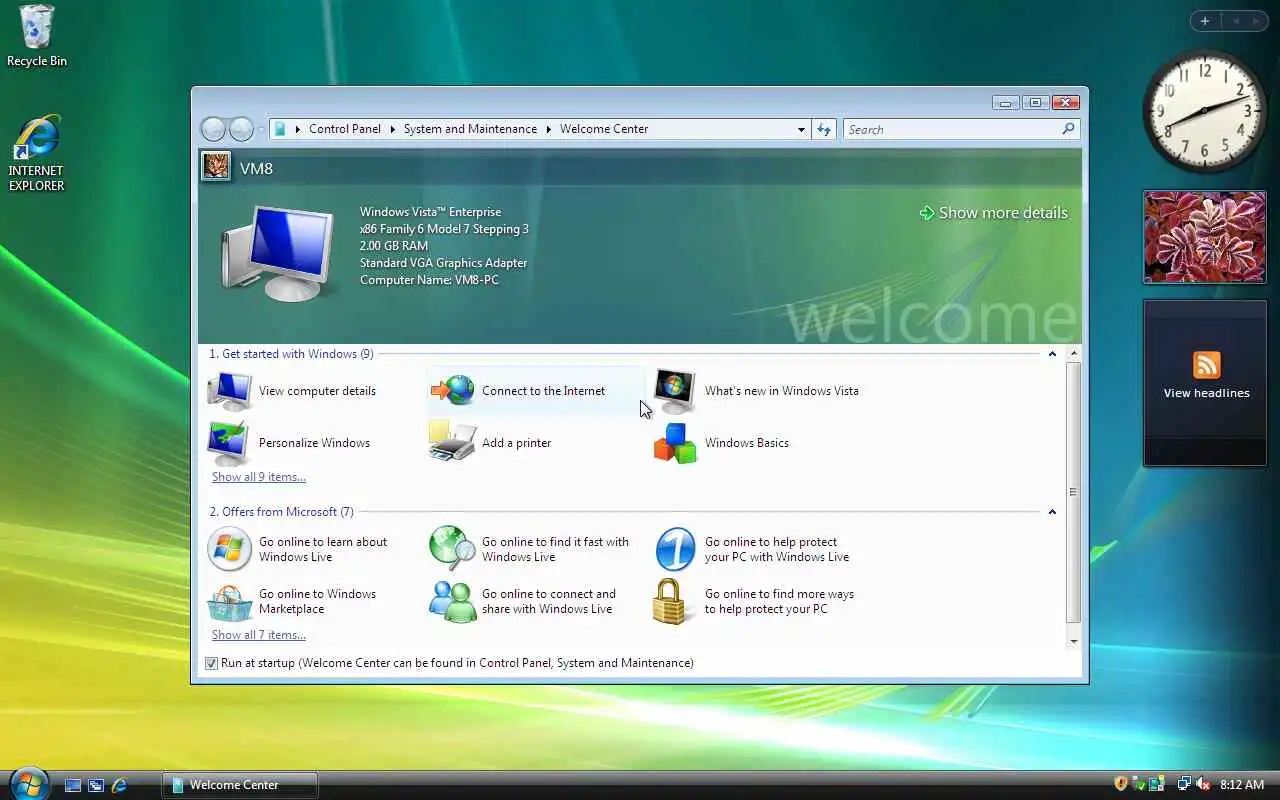Collapse the Offers from Microsoft section
The image size is (1280, 800).
[x=1052, y=512]
